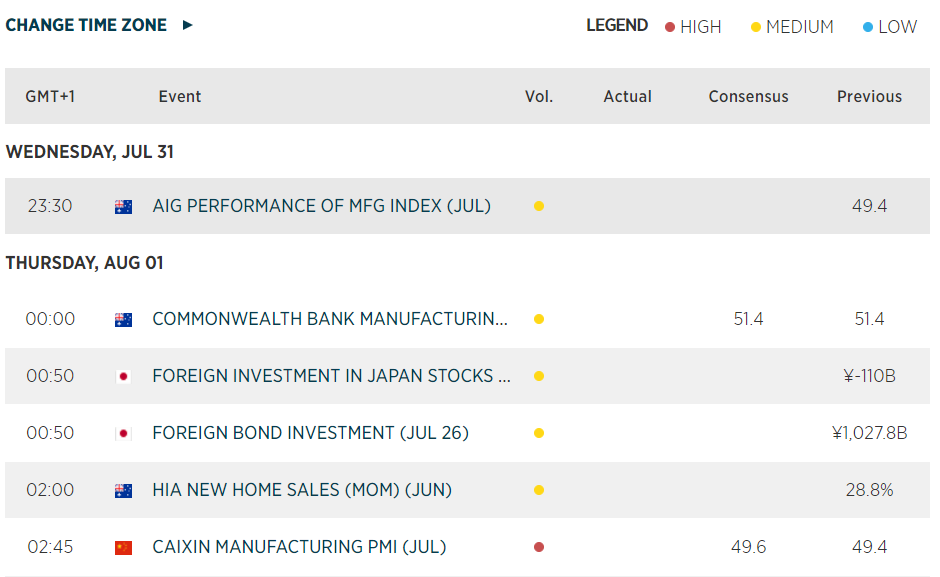Click the Australian flag beside AIG Performance row
Viewport: 940px width, 577px height.
click(123, 206)
